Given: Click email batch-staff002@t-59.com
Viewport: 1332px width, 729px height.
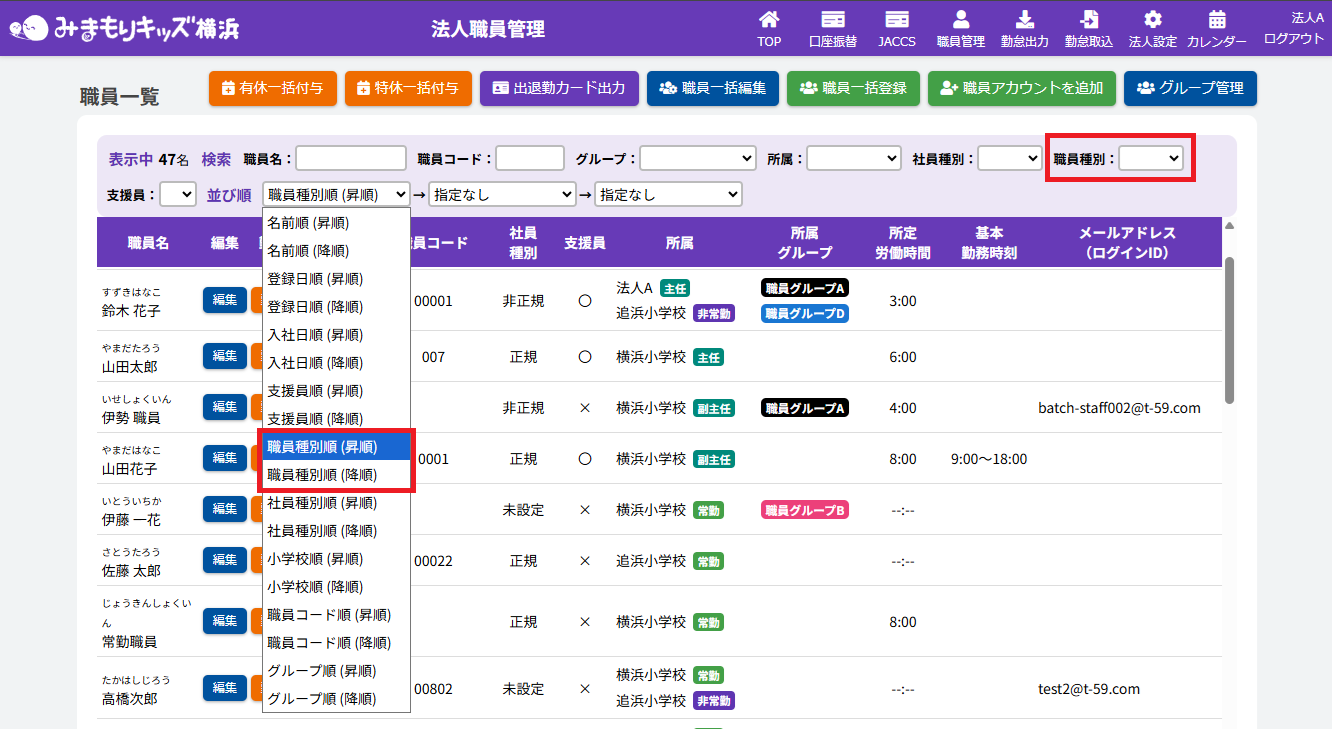Looking at the screenshot, I should click(1120, 408).
